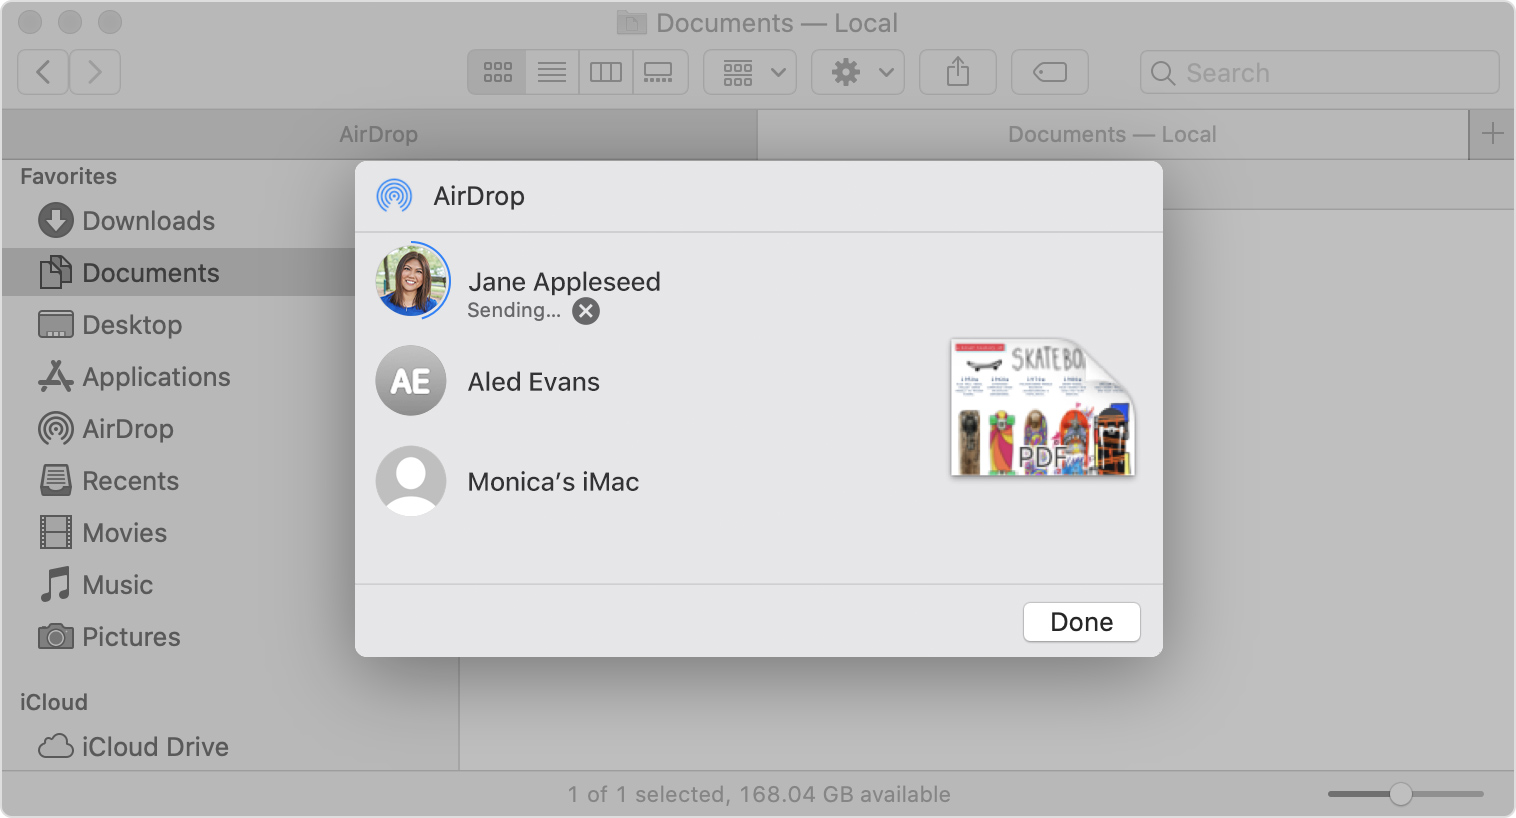Switch to gallery view
1516x818 pixels.
click(659, 72)
